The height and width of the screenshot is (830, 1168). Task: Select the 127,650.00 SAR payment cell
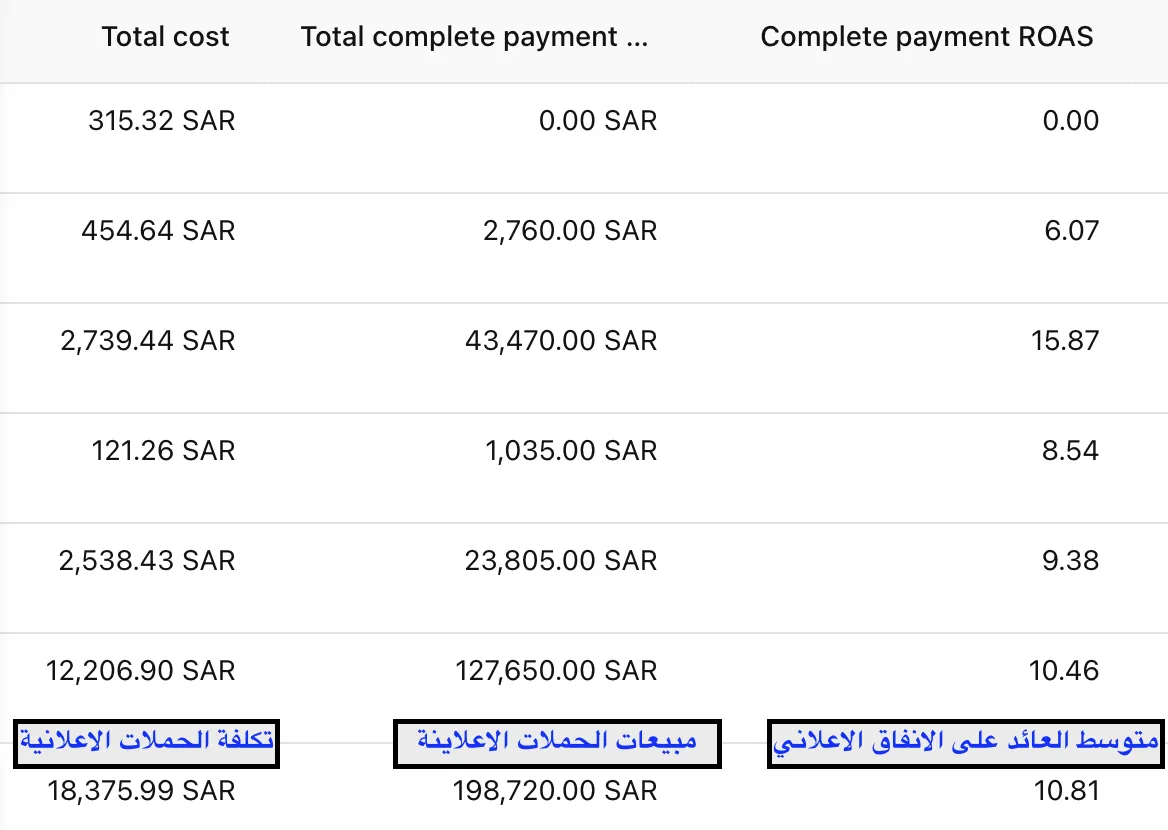[556, 671]
